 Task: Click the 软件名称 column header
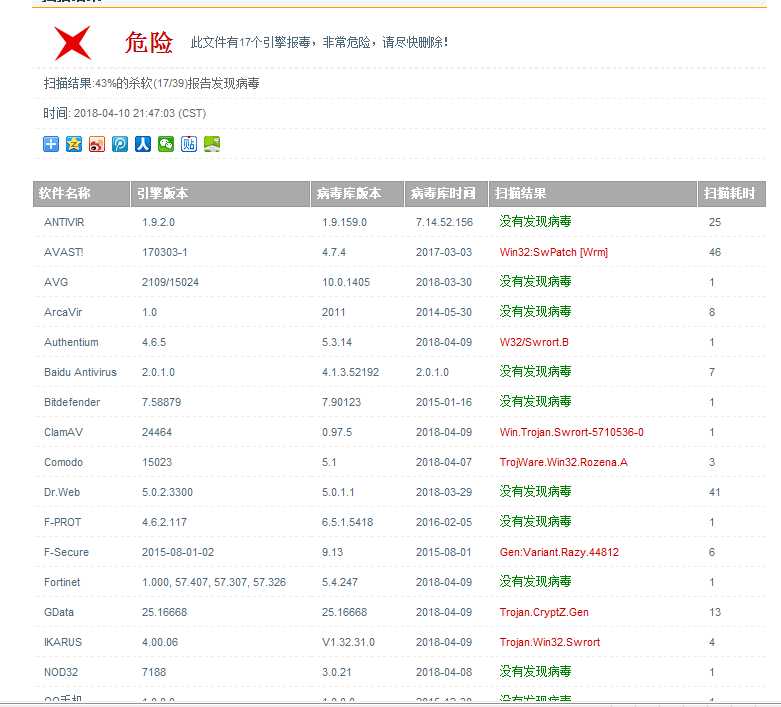81,193
